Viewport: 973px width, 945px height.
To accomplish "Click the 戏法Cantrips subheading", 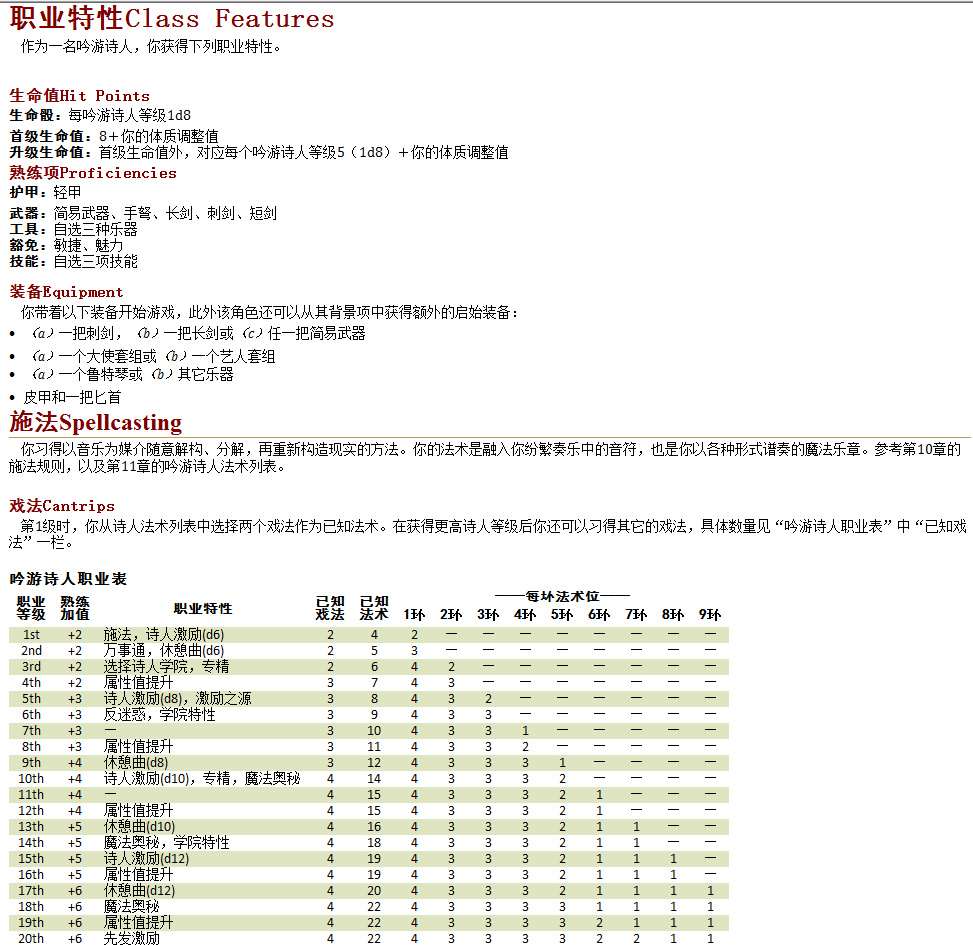I will point(62,506).
